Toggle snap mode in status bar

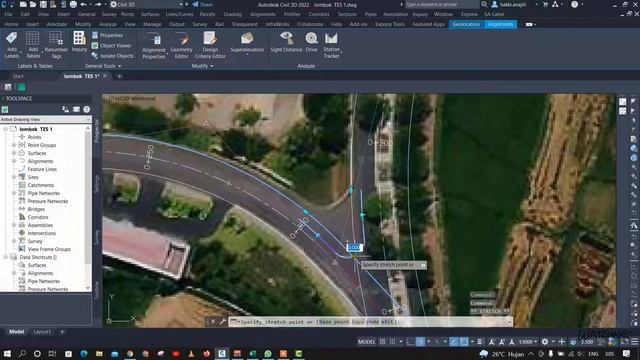392,342
